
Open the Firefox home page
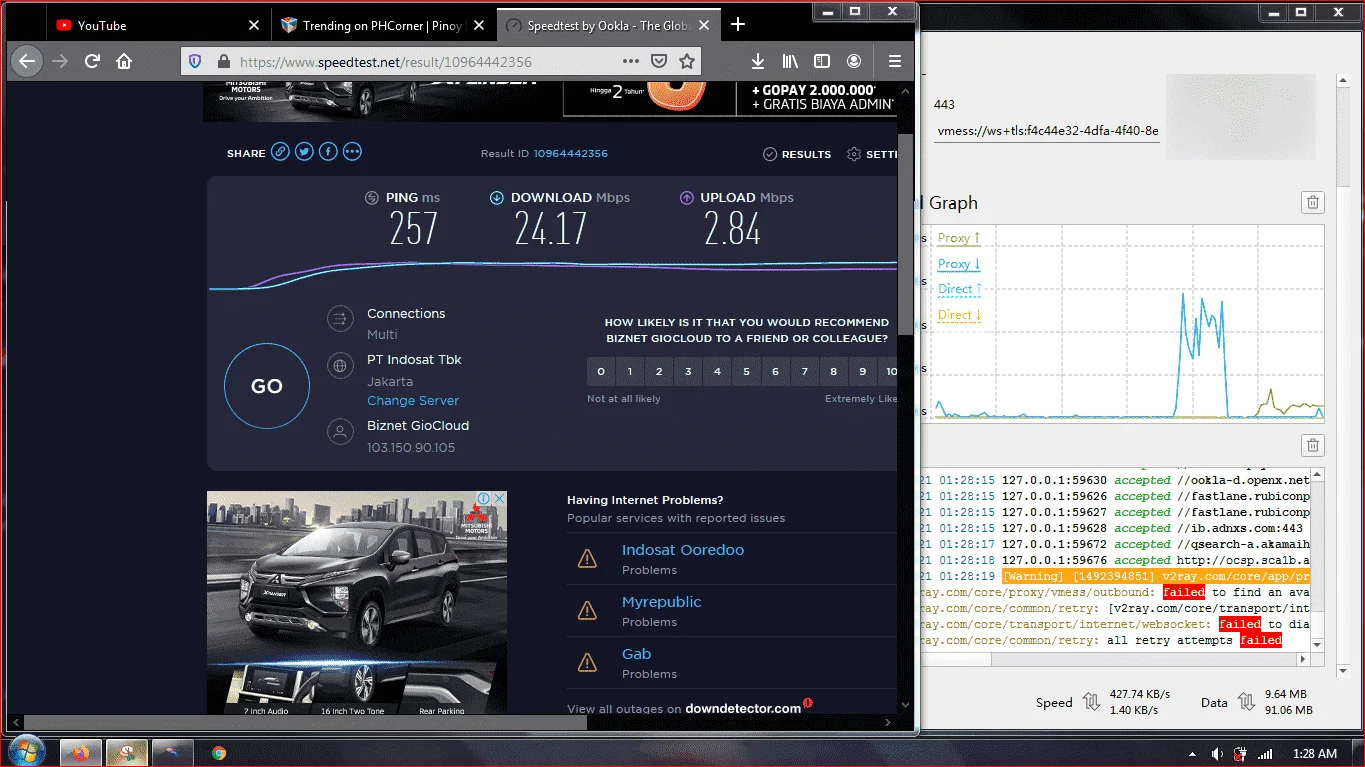pyautogui.click(x=124, y=61)
